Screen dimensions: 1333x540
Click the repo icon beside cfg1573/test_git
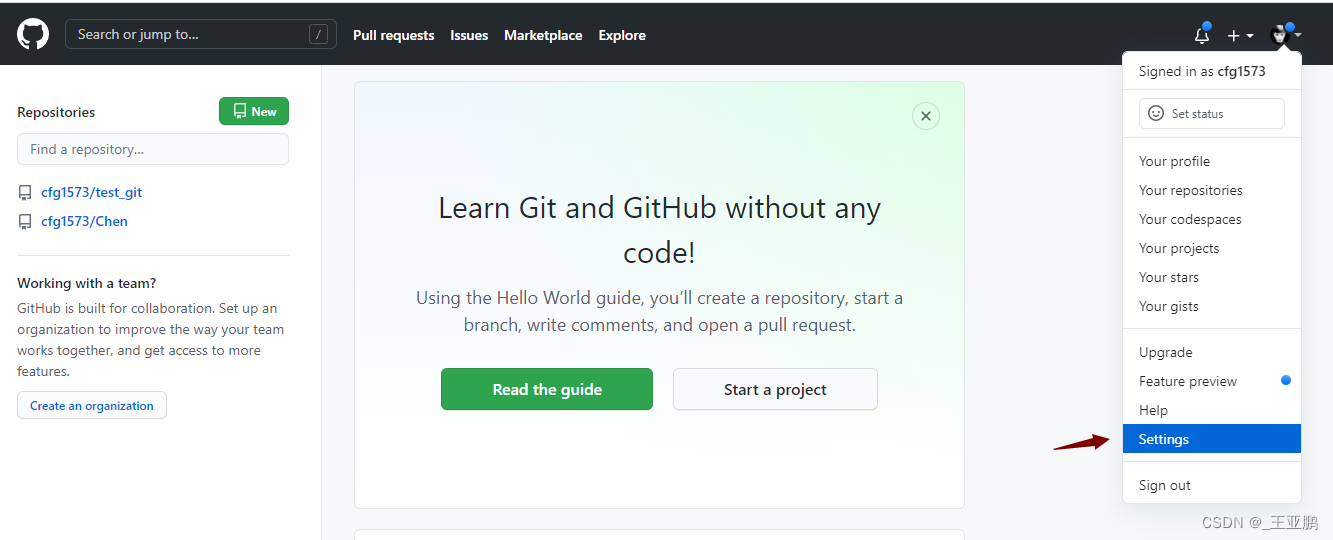tap(25, 193)
